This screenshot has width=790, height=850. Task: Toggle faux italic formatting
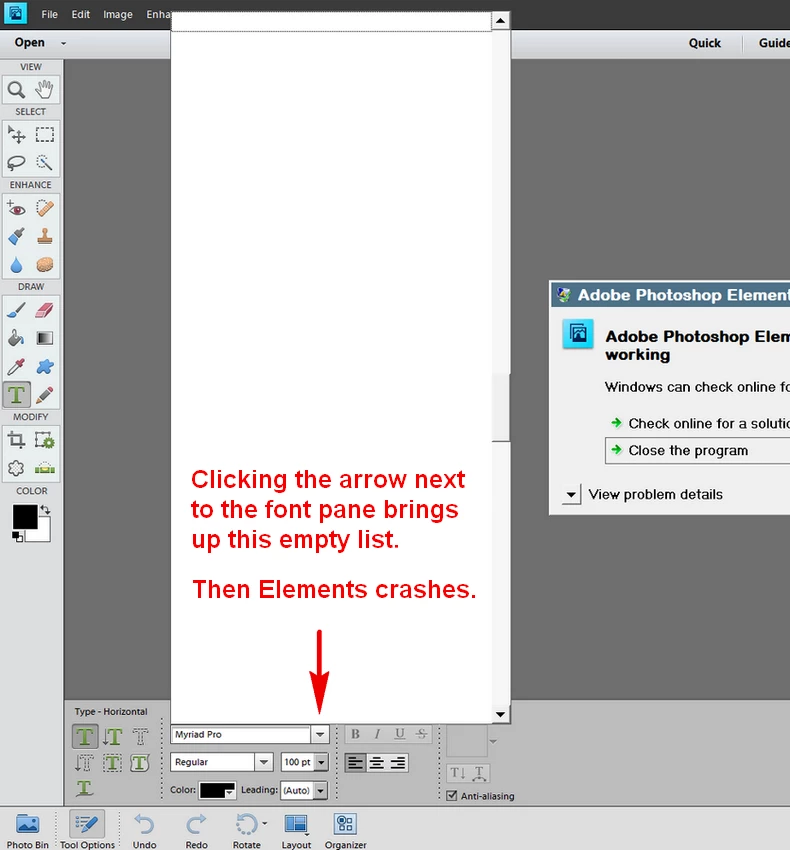coord(377,733)
